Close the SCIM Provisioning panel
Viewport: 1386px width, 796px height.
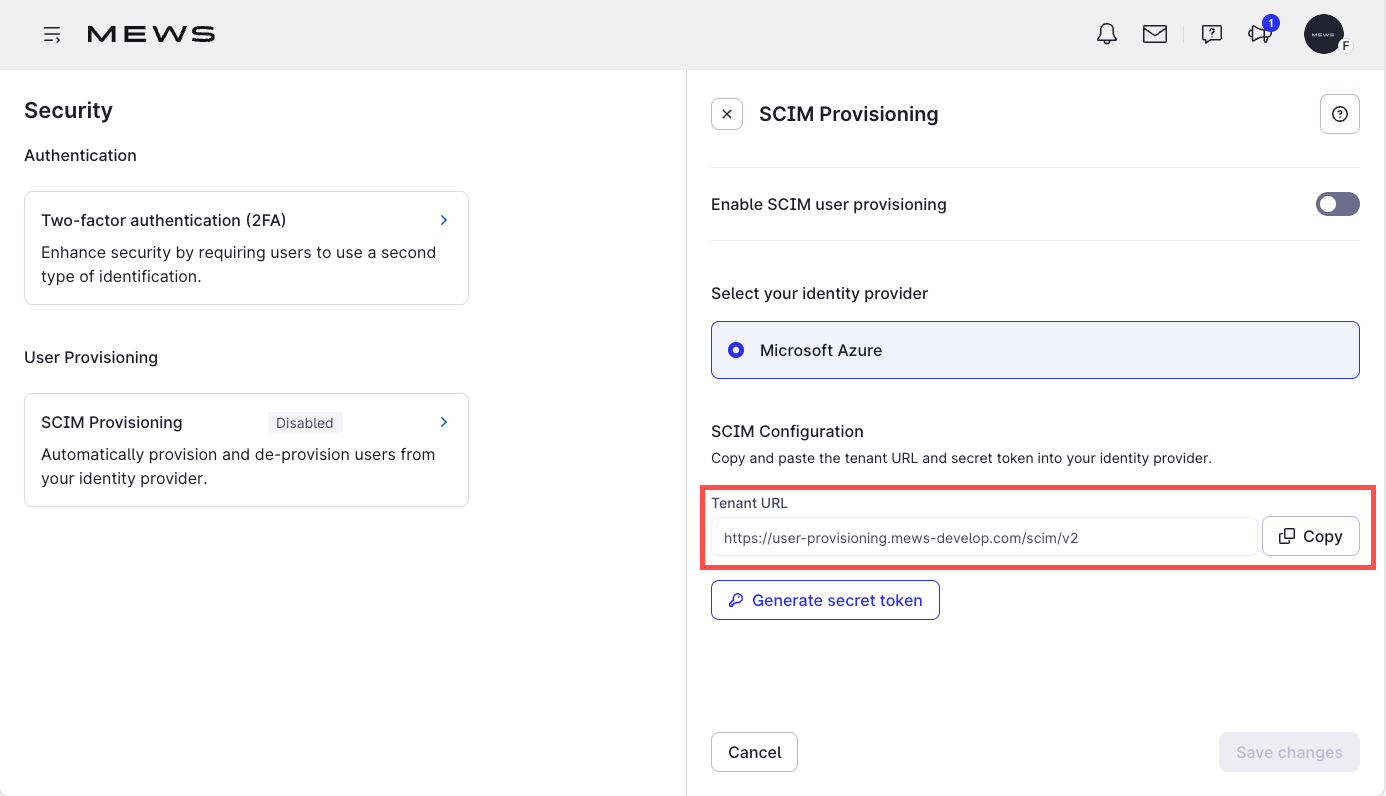[x=727, y=114]
